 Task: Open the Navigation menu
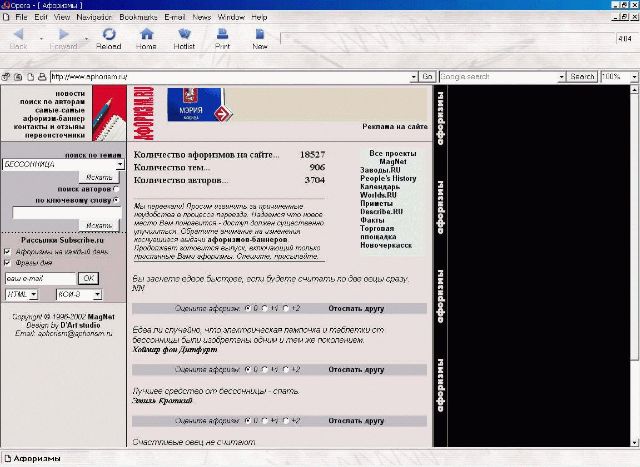(94, 17)
